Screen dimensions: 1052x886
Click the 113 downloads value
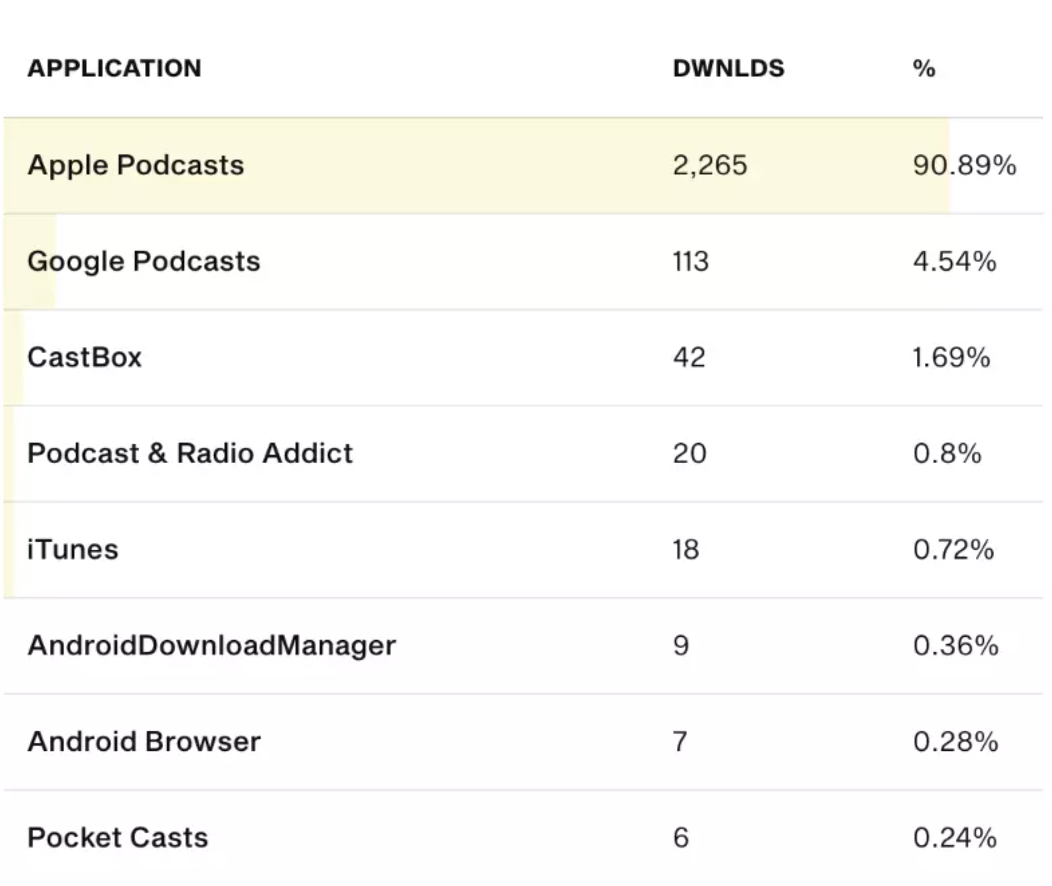[x=690, y=262]
